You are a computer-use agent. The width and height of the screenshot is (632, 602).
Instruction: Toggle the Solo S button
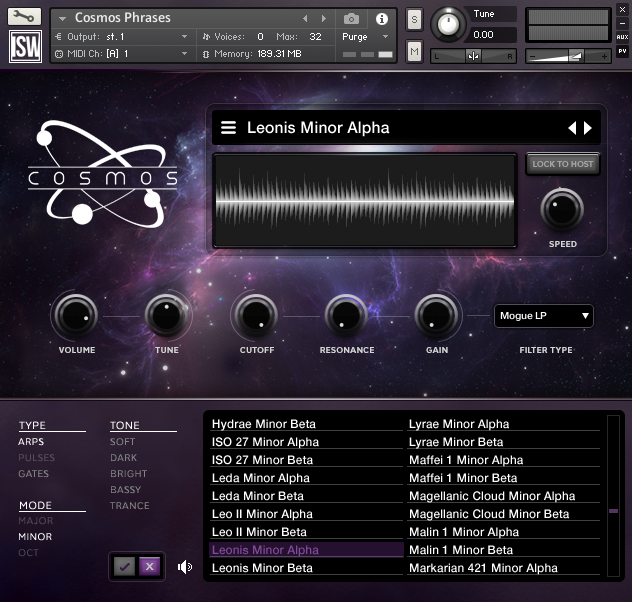(x=414, y=20)
